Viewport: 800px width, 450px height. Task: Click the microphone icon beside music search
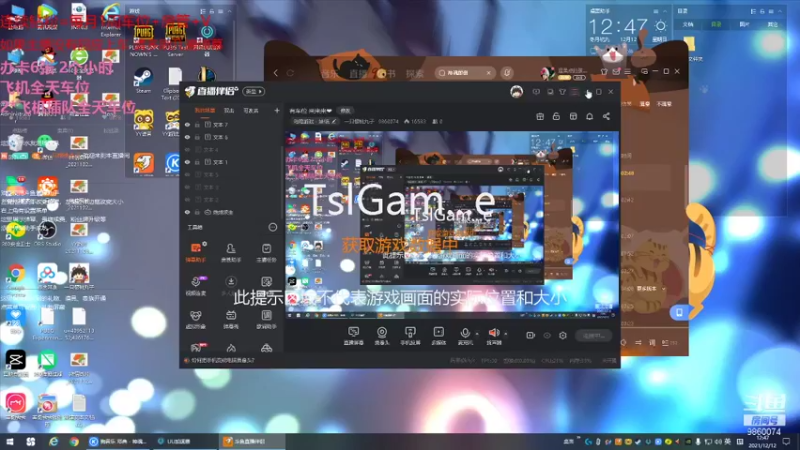507,73
